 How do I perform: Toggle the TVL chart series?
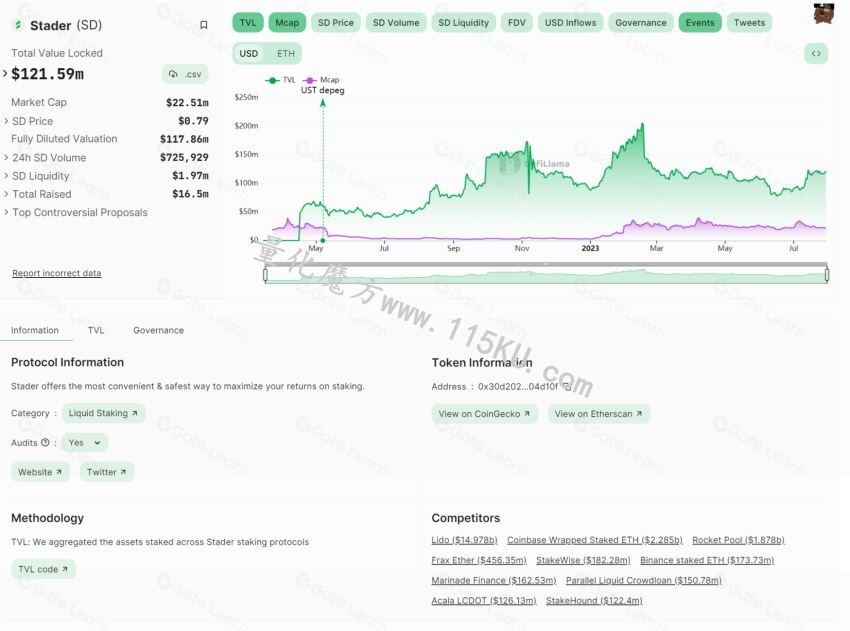(x=248, y=23)
